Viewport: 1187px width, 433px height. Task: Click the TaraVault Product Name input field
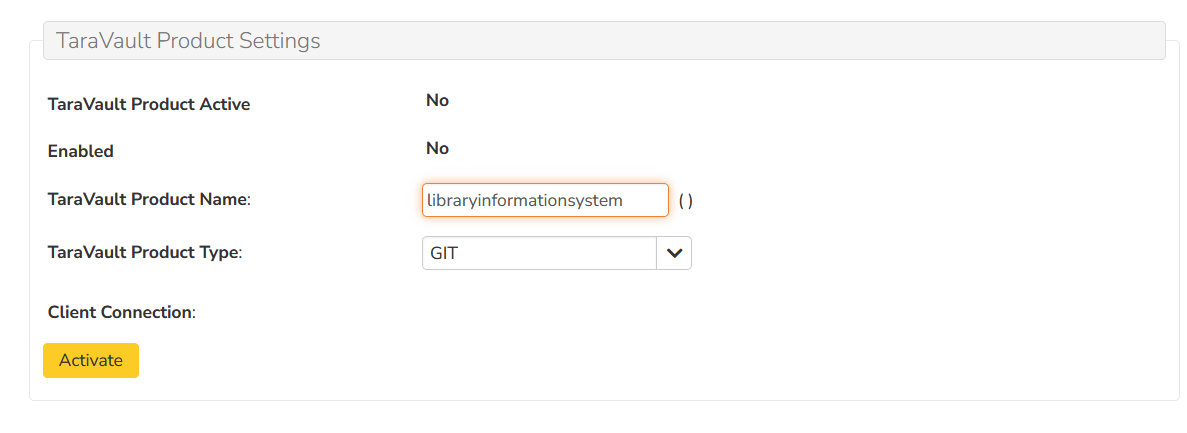tap(545, 200)
